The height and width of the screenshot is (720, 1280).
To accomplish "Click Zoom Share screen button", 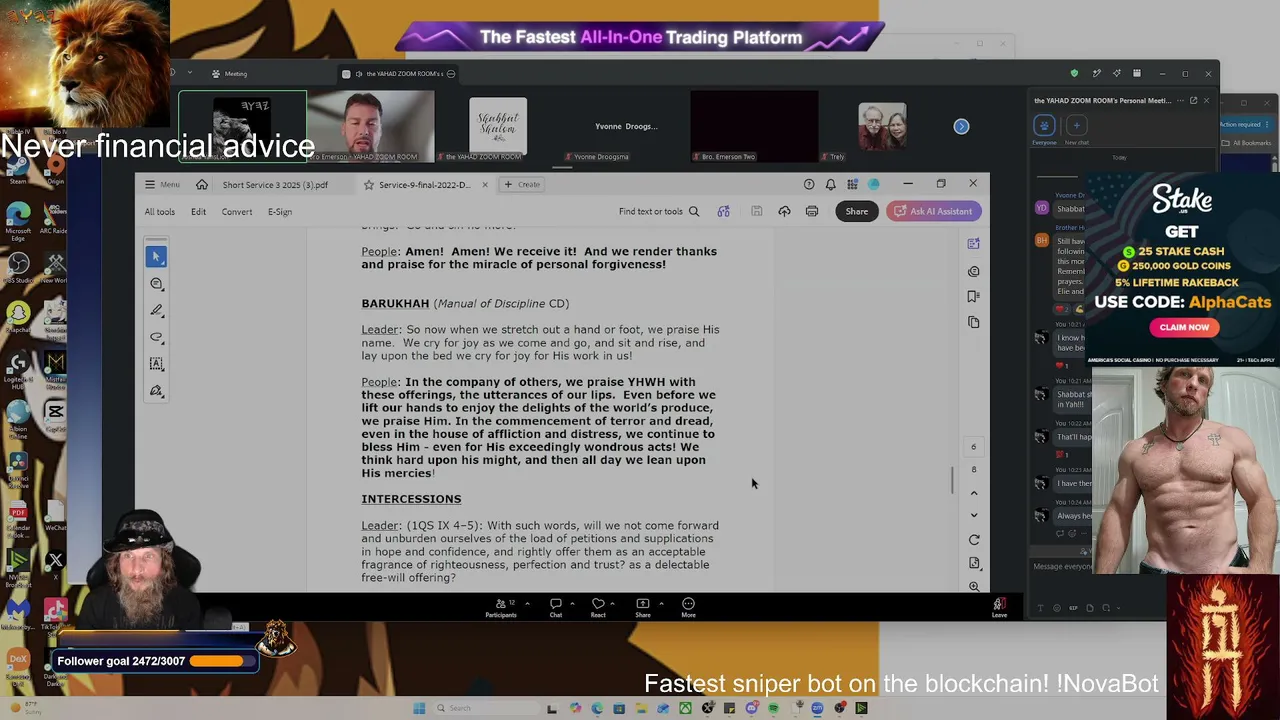I will tap(643, 608).
